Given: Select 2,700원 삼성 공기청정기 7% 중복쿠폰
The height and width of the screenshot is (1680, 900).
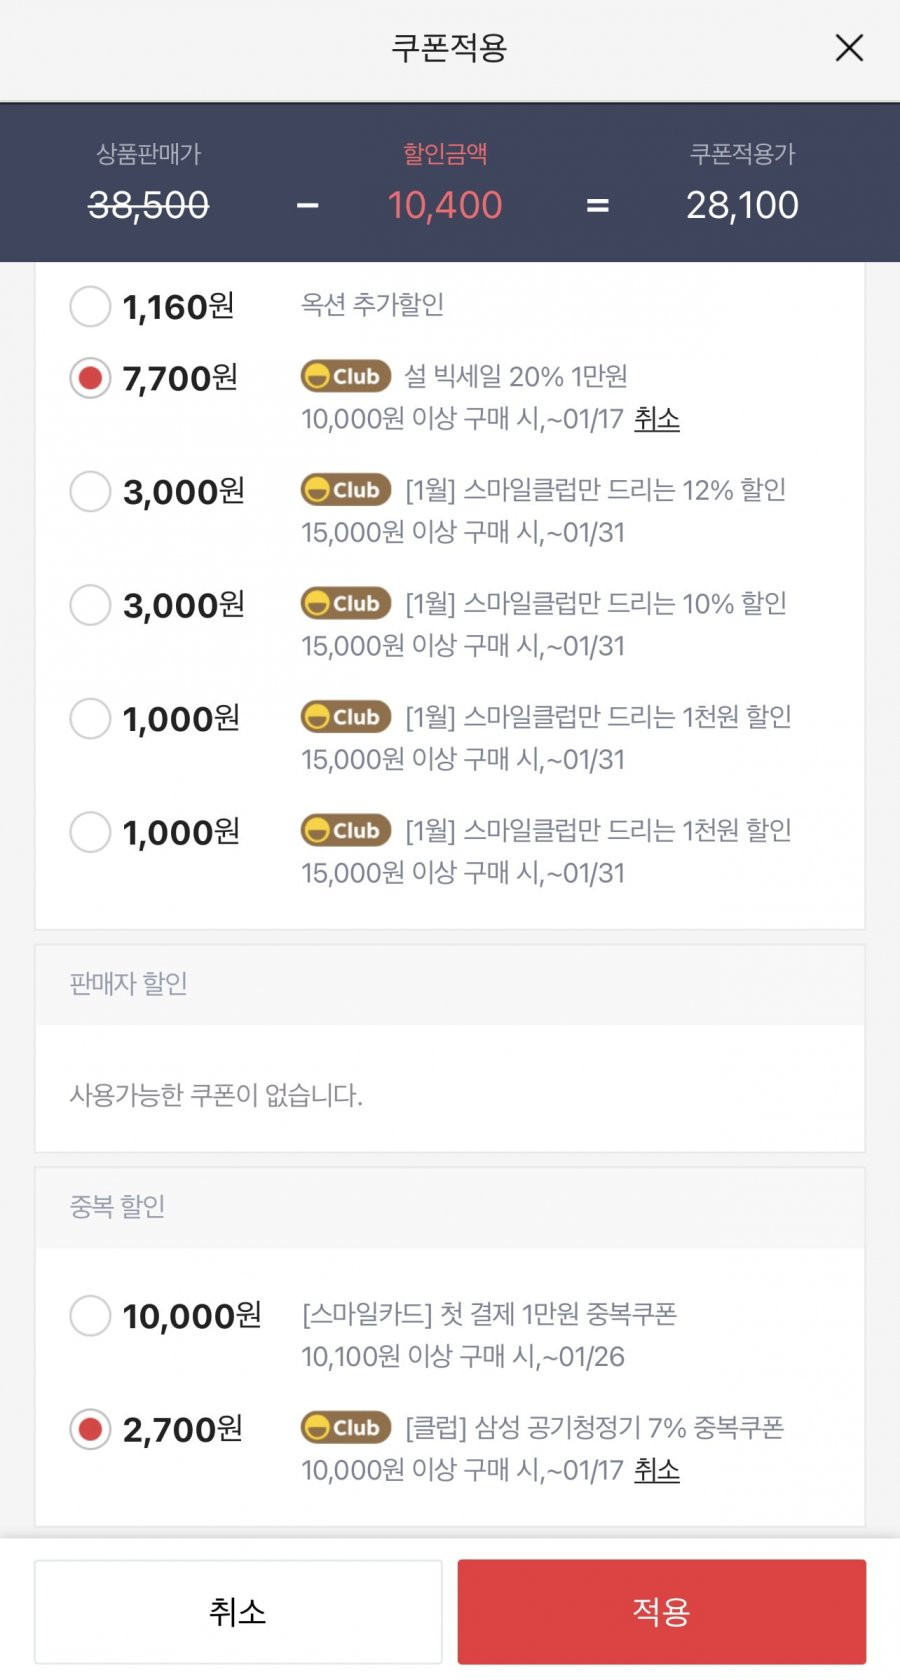Looking at the screenshot, I should [x=90, y=1429].
